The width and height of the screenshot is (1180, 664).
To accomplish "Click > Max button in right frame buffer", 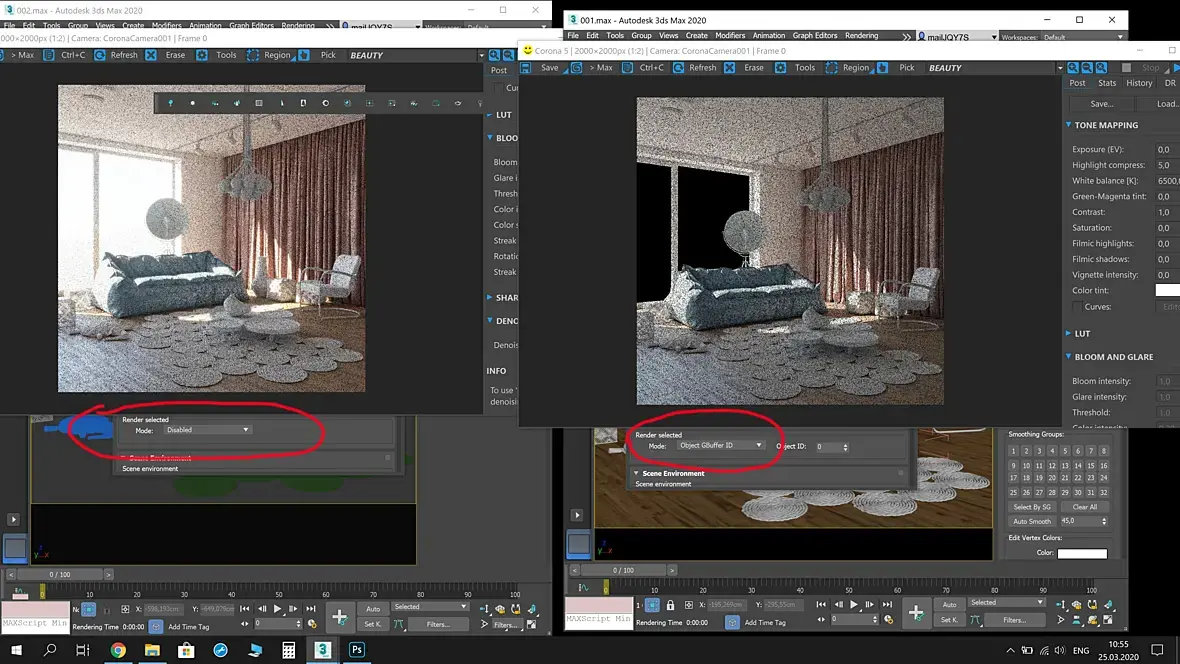I will pos(601,68).
